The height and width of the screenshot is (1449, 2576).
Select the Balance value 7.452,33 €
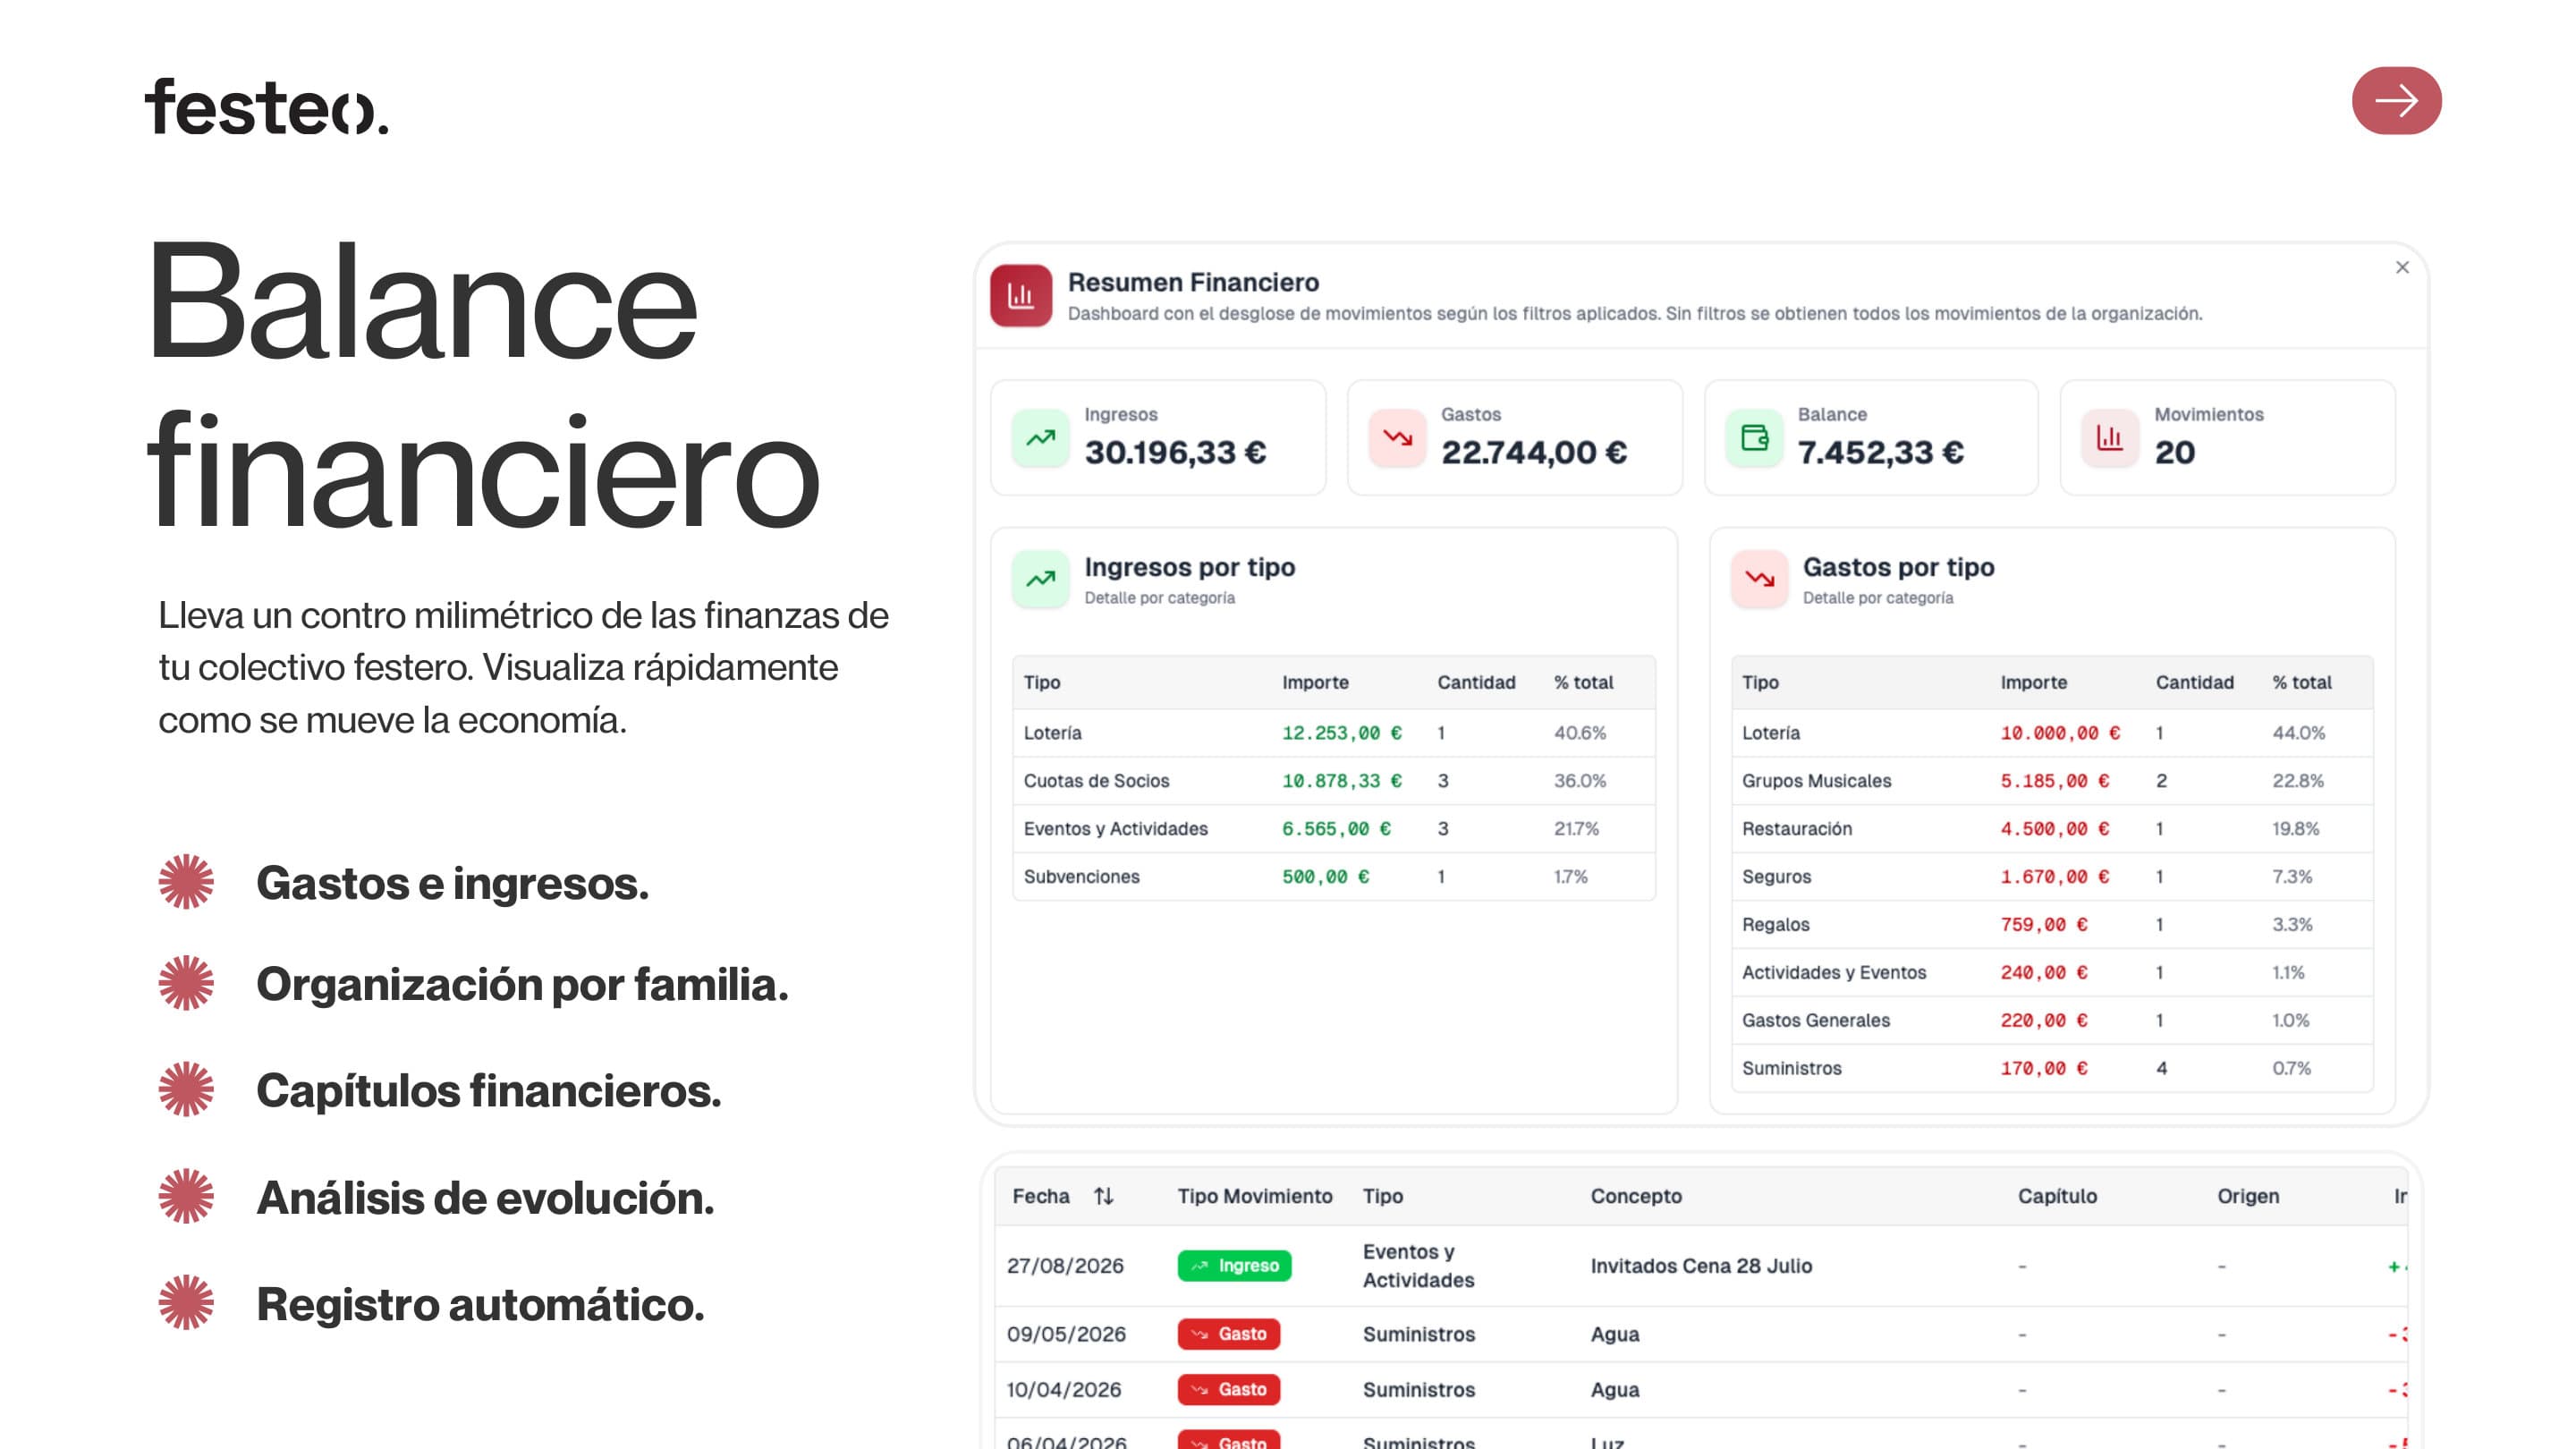[1880, 452]
